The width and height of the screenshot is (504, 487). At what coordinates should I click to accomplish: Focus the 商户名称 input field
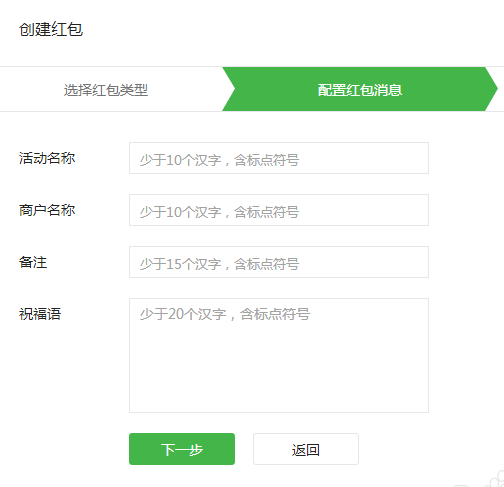pyautogui.click(x=279, y=210)
